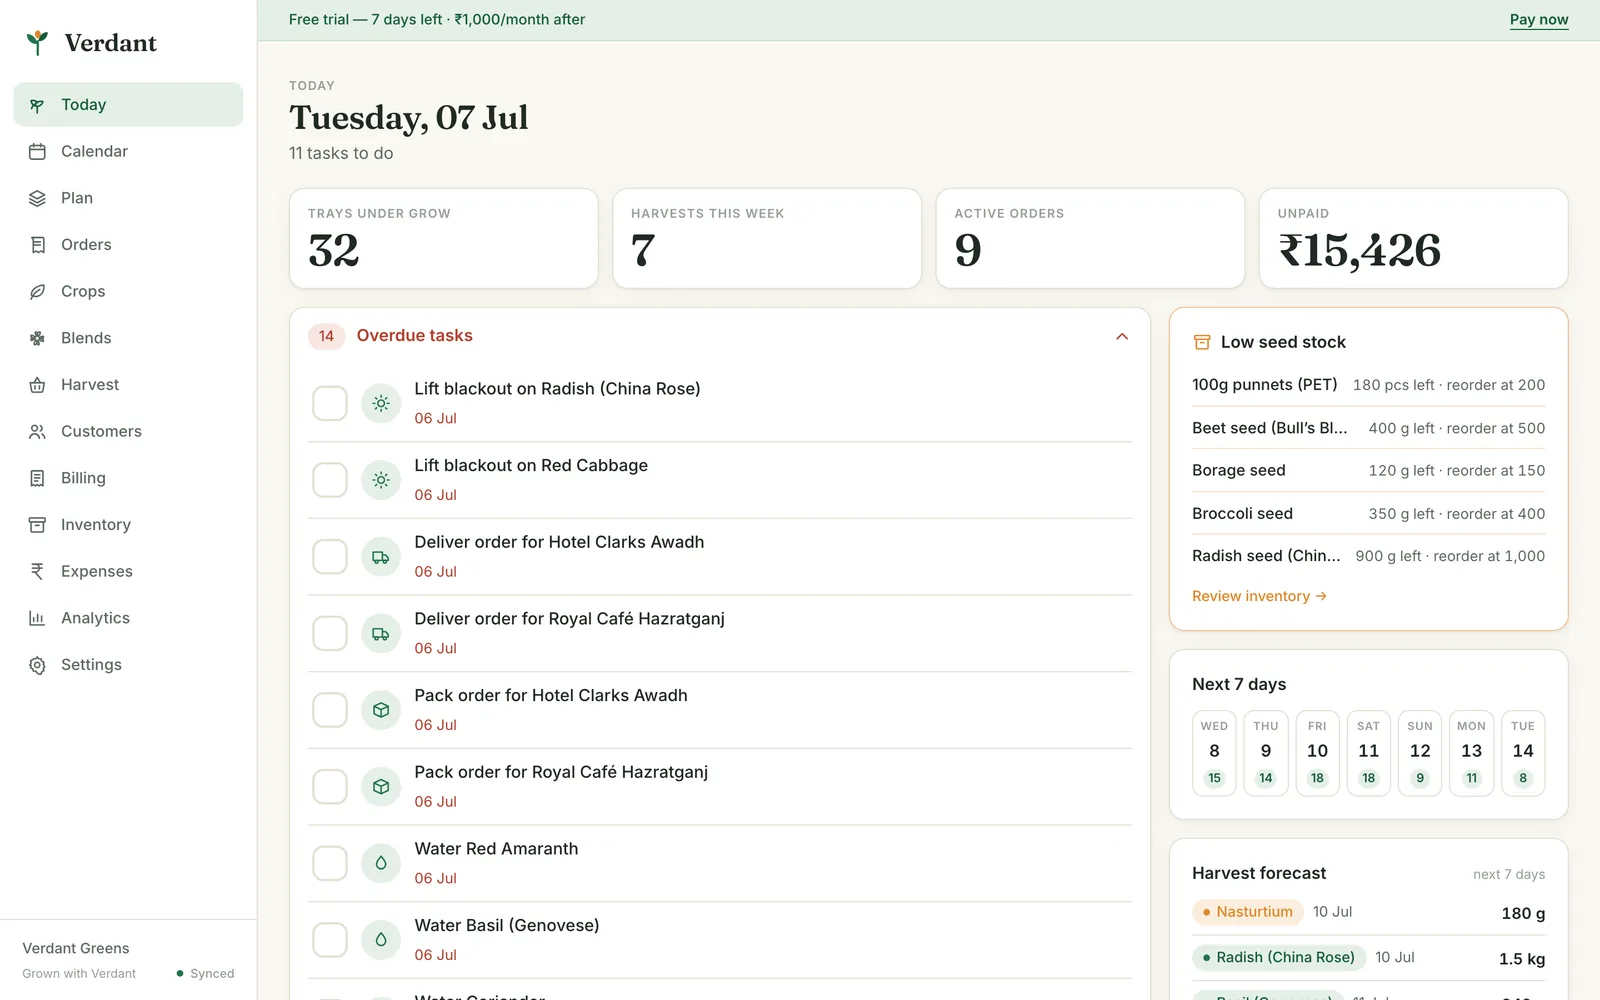
Task: Click the Plan layers icon
Action: tap(37, 198)
